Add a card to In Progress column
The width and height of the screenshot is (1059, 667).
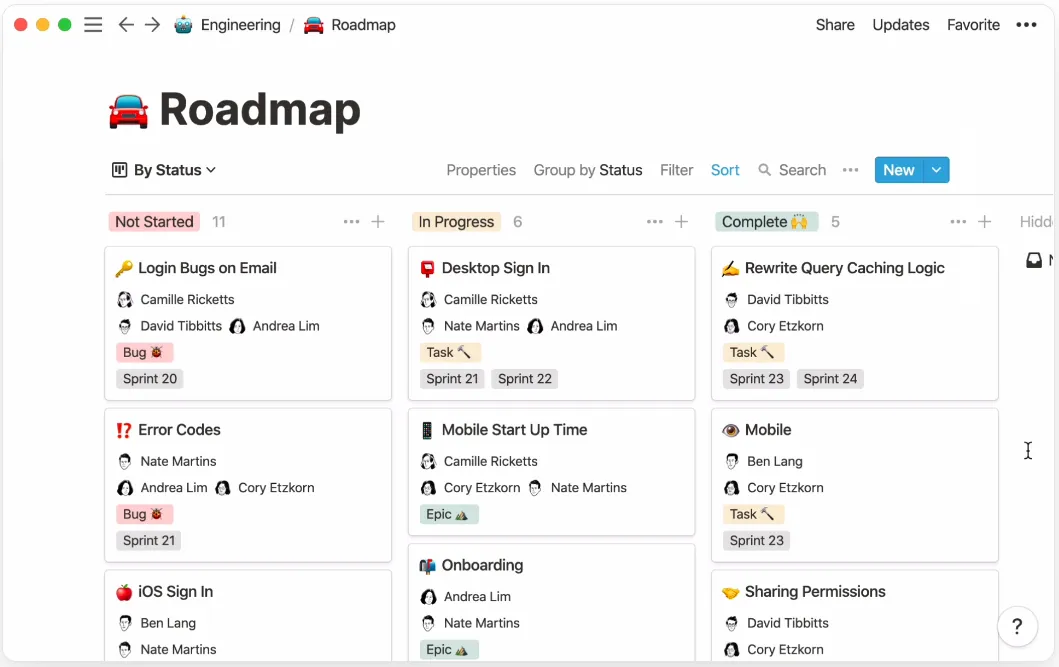point(681,221)
